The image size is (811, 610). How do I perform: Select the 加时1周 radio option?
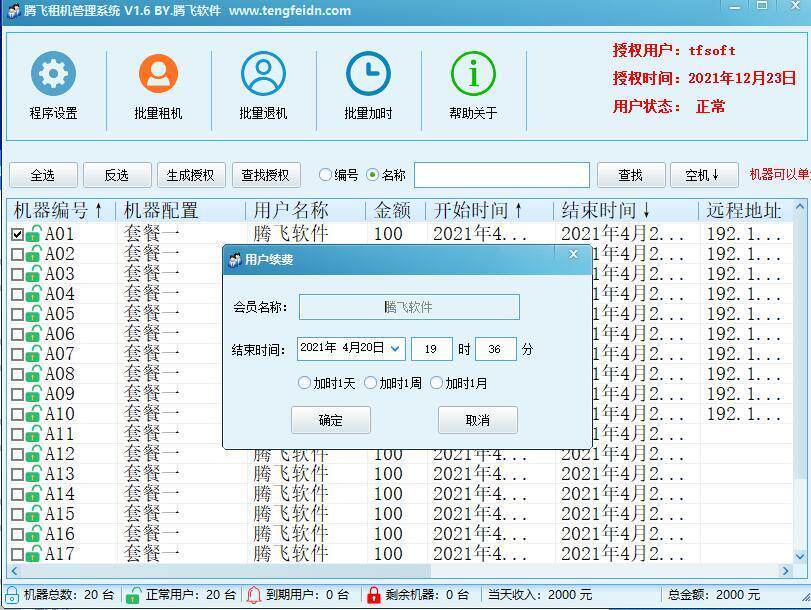click(x=370, y=383)
